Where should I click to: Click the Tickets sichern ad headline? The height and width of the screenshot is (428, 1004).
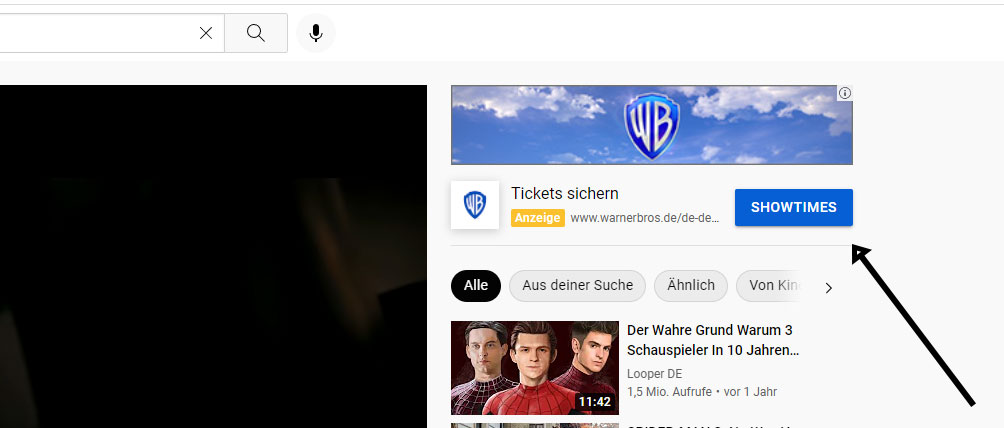(x=565, y=194)
